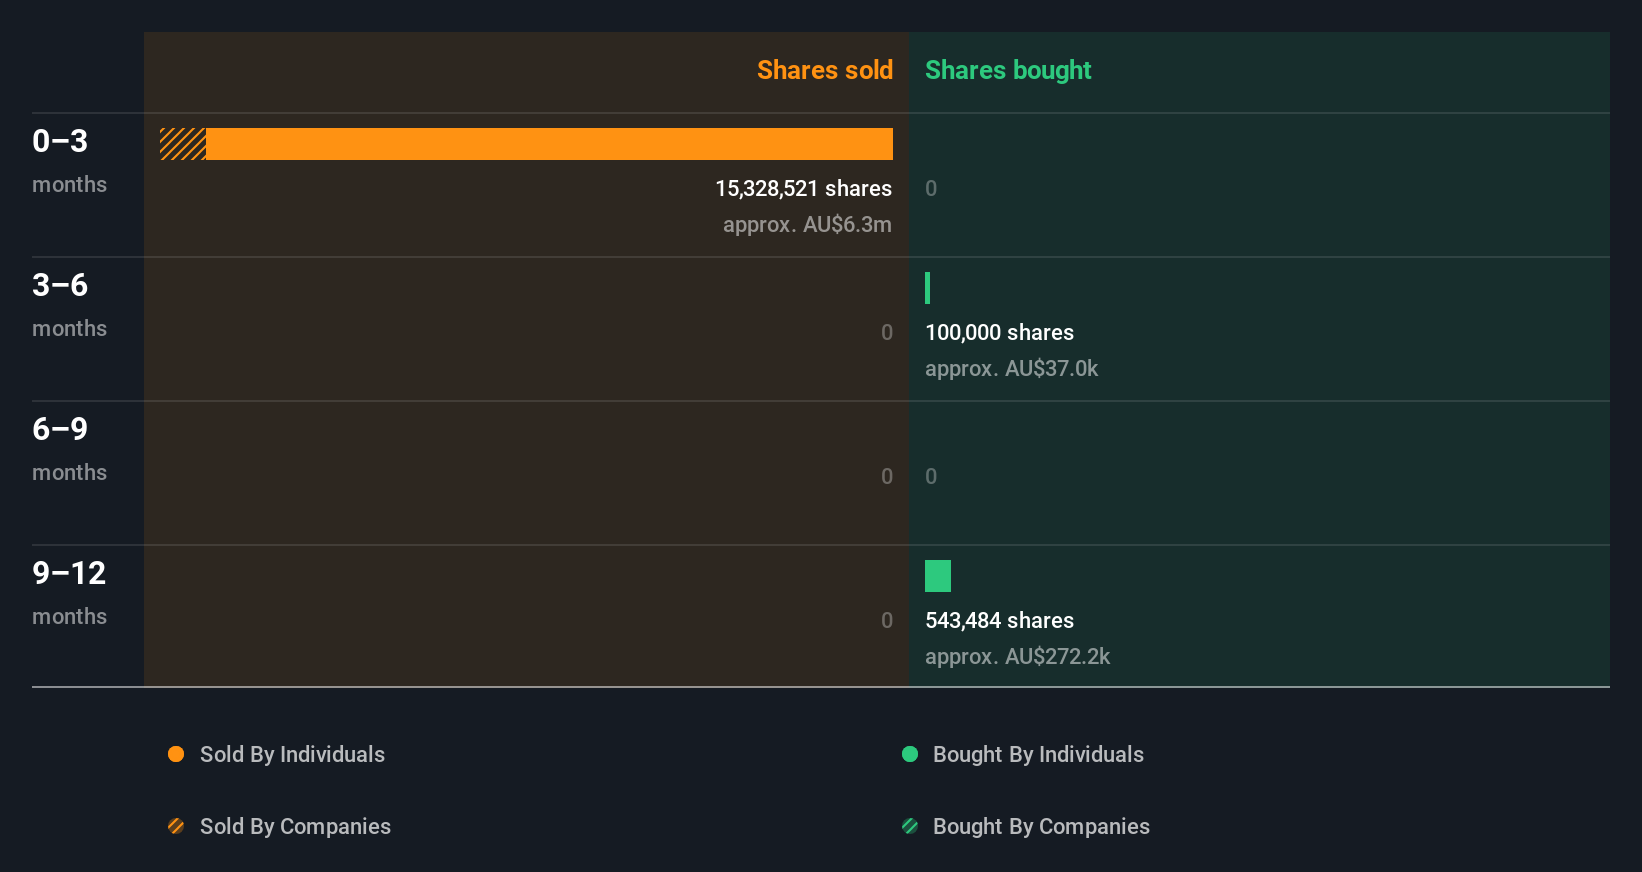This screenshot has height=872, width=1642.
Task: Click the 0 sold value in 3–6 months row
Action: (x=887, y=333)
